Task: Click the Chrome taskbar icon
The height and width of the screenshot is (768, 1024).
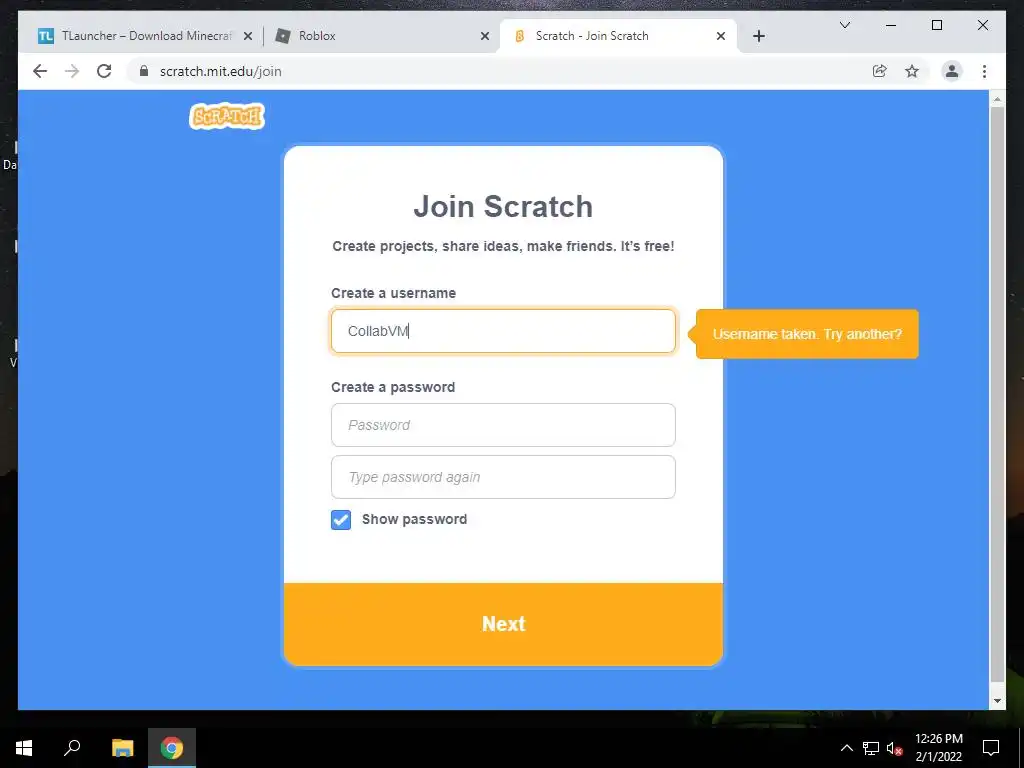Action: (172, 748)
